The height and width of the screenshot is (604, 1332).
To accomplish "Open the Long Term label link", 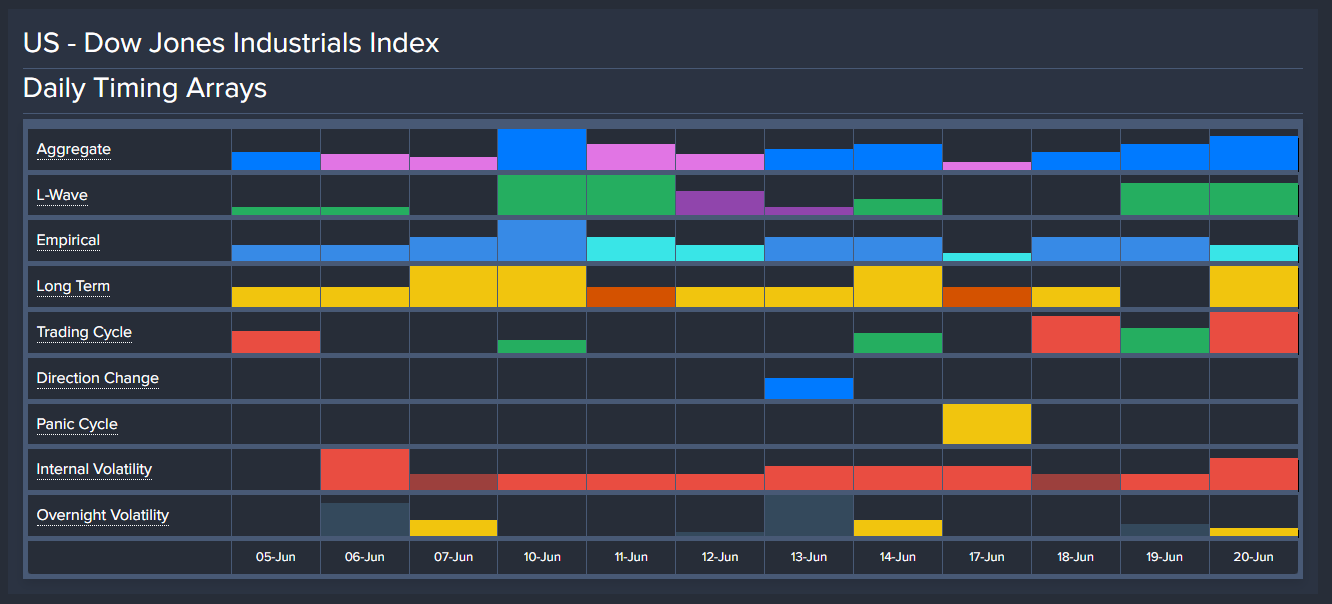I will click(73, 287).
